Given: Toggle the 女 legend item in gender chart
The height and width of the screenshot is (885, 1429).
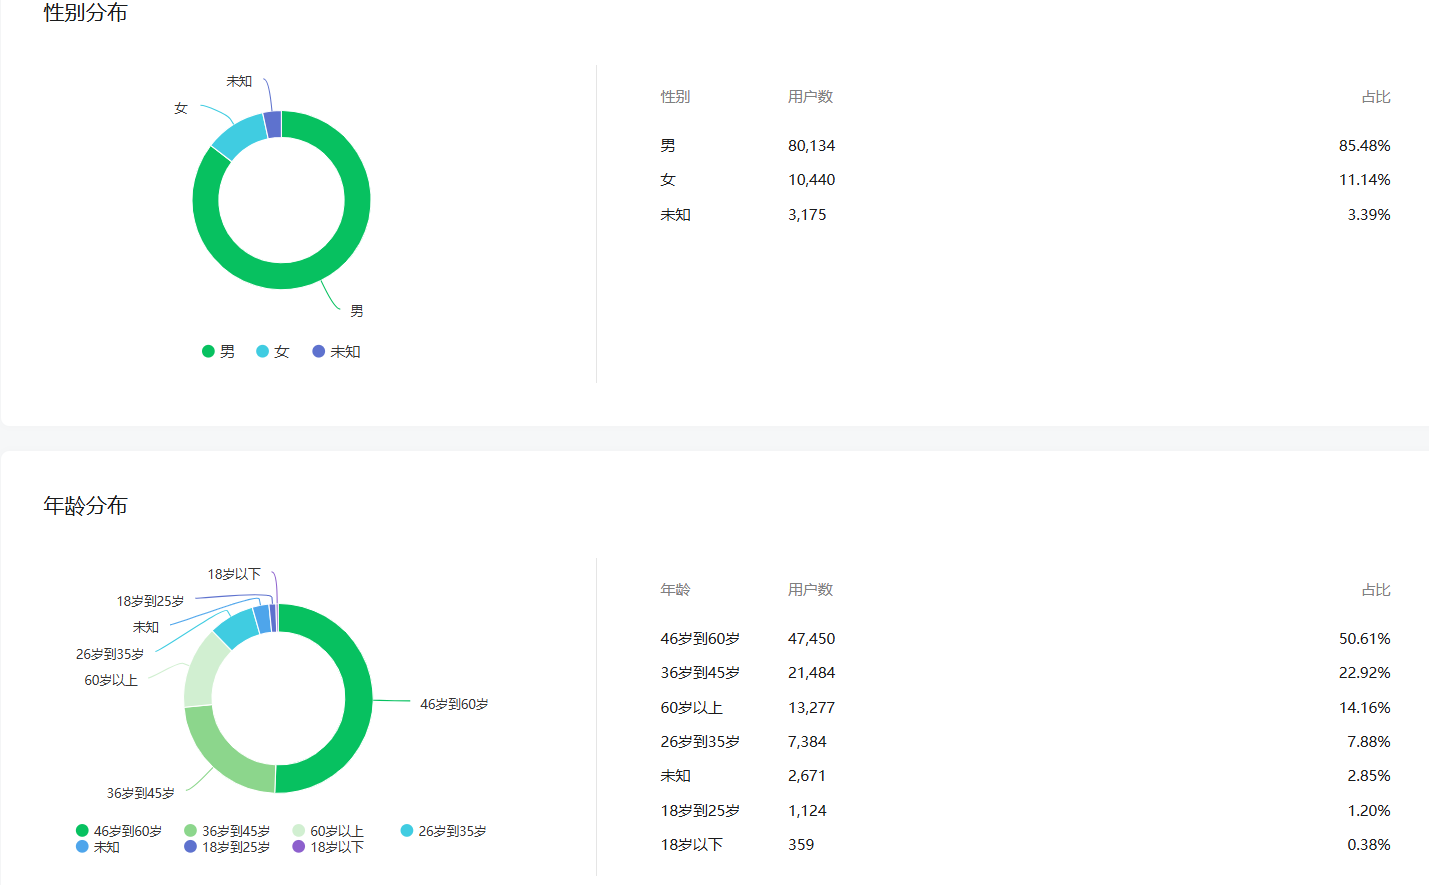Looking at the screenshot, I should click(x=272, y=352).
